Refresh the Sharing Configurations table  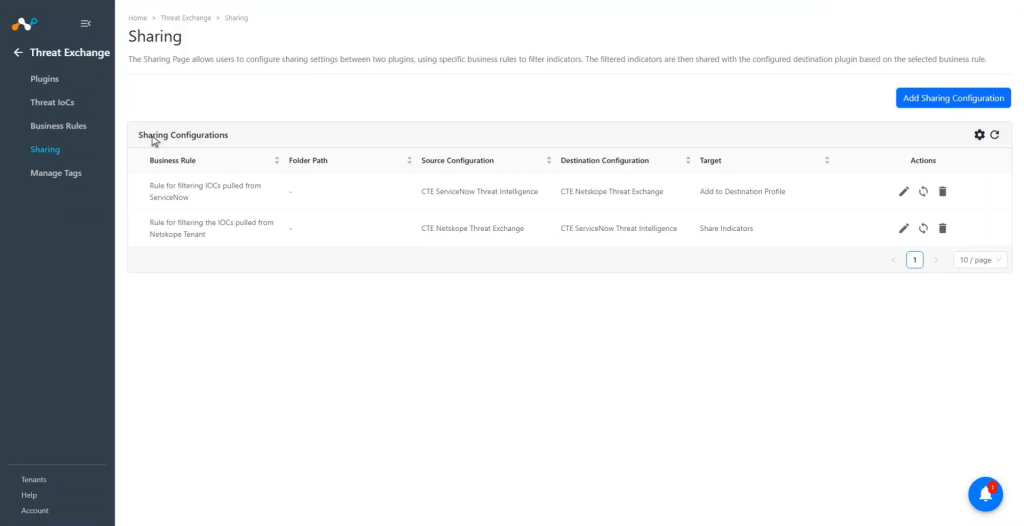pyautogui.click(x=995, y=135)
